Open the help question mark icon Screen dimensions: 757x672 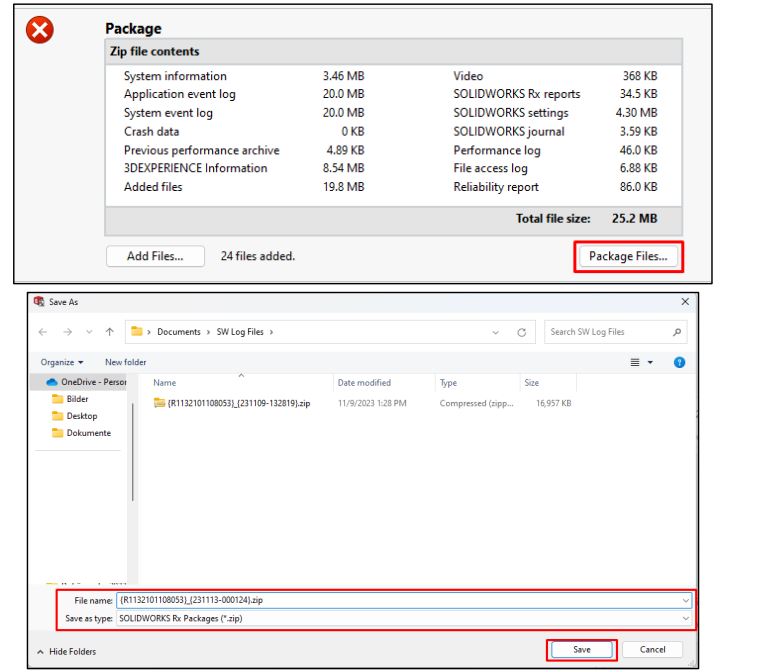coord(679,362)
